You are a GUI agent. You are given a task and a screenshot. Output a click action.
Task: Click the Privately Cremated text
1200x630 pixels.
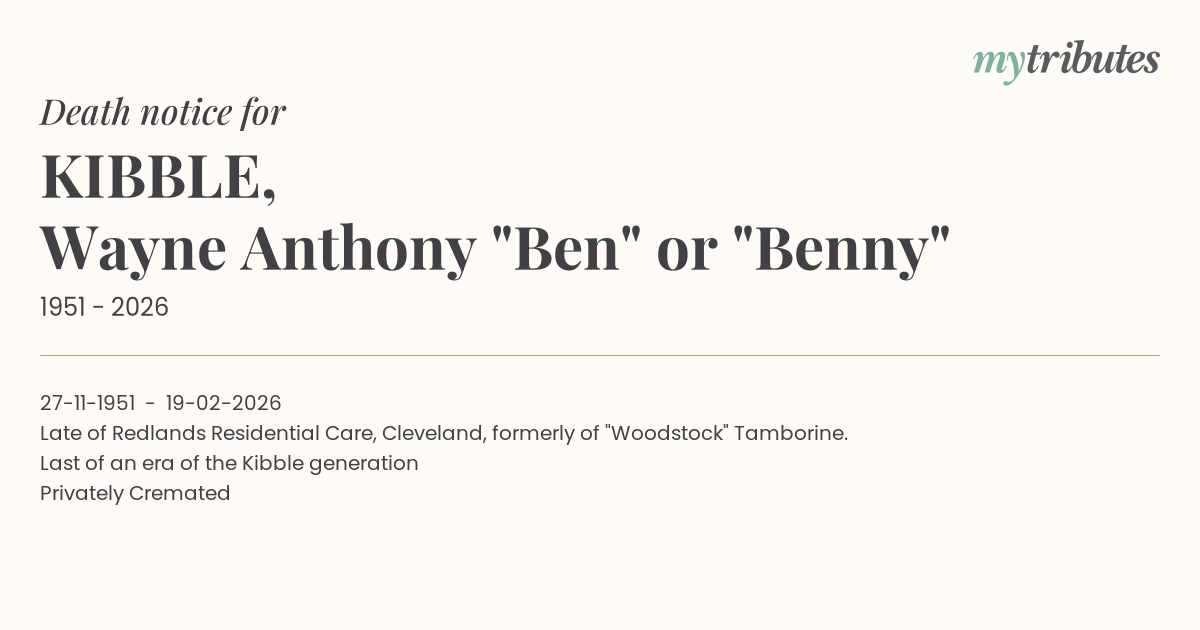[135, 493]
